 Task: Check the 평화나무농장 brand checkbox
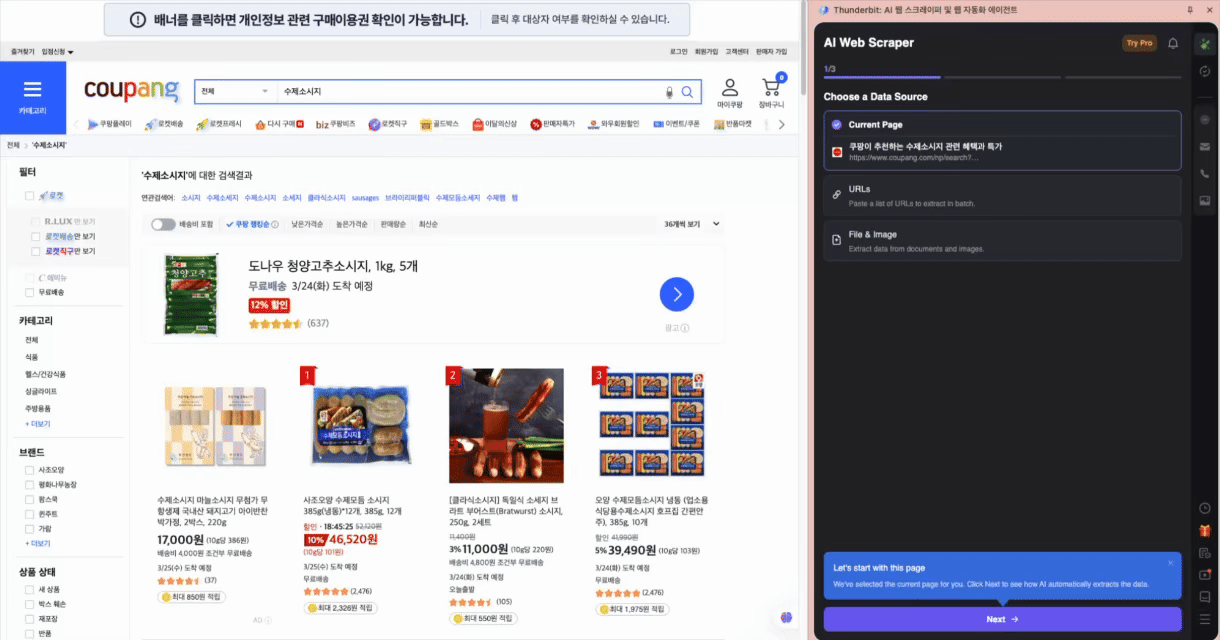tap(30, 484)
